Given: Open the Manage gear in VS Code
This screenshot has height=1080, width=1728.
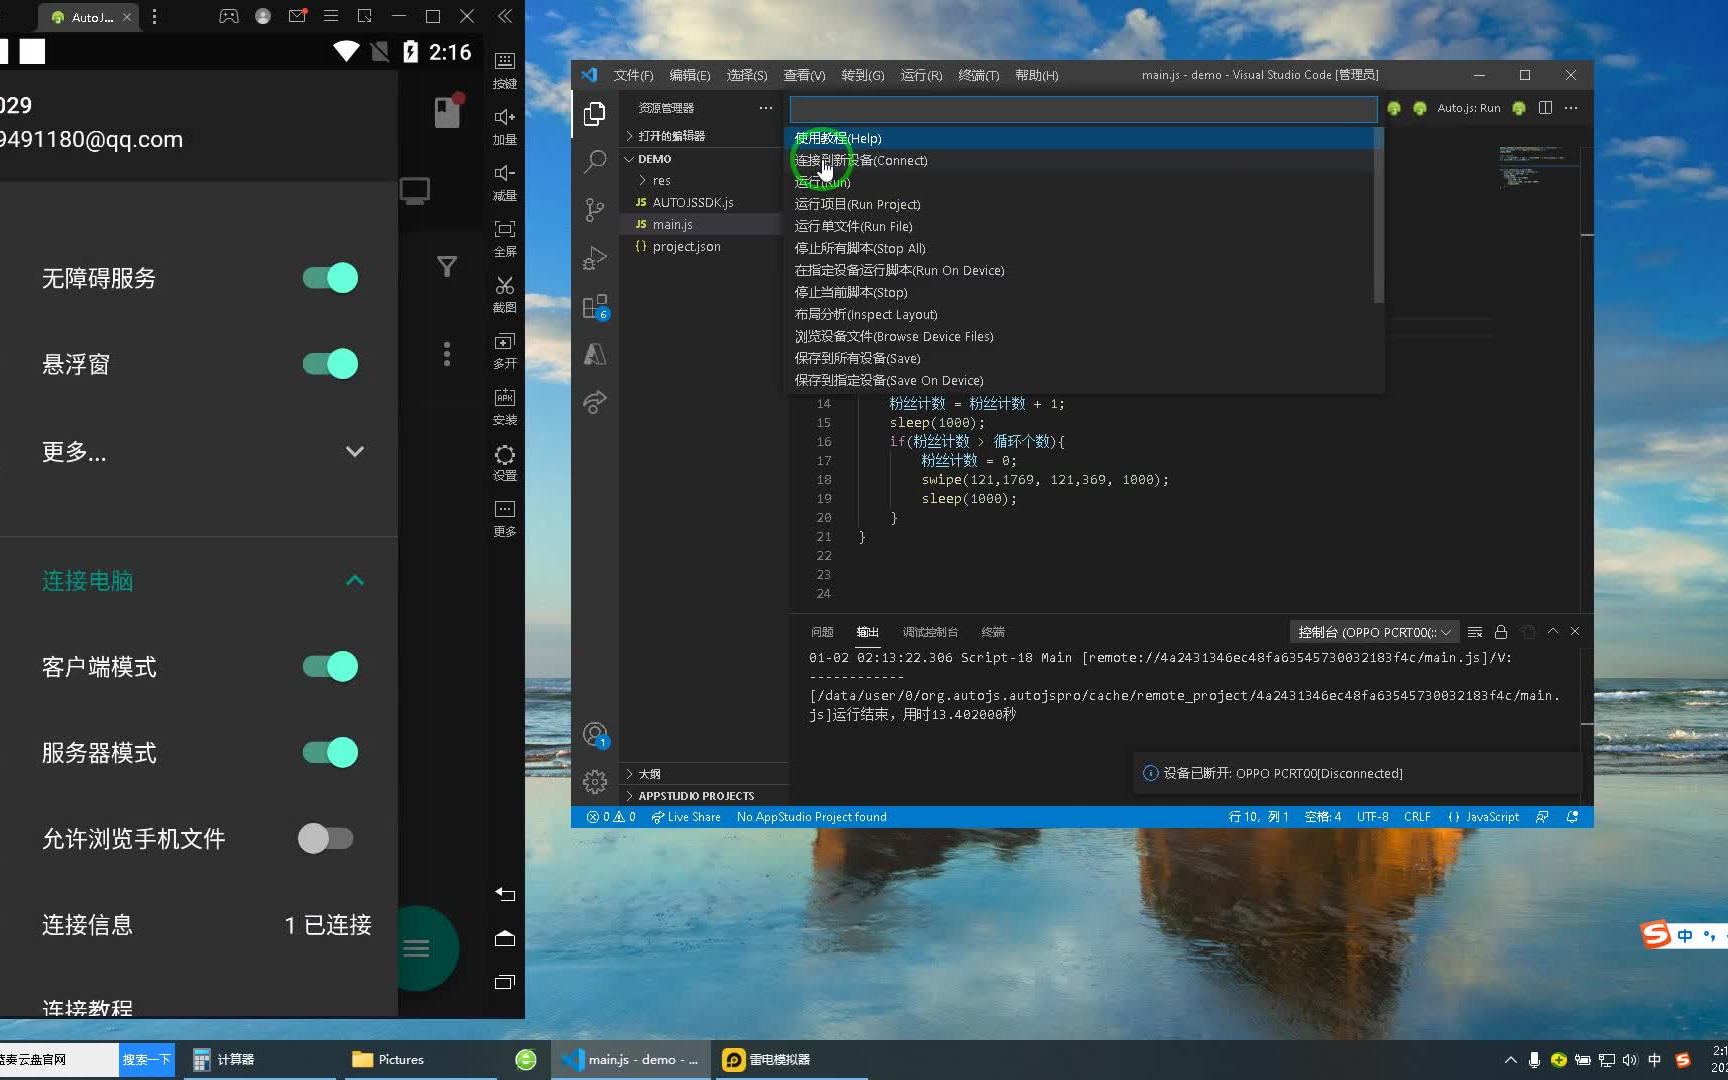Looking at the screenshot, I should coord(595,782).
